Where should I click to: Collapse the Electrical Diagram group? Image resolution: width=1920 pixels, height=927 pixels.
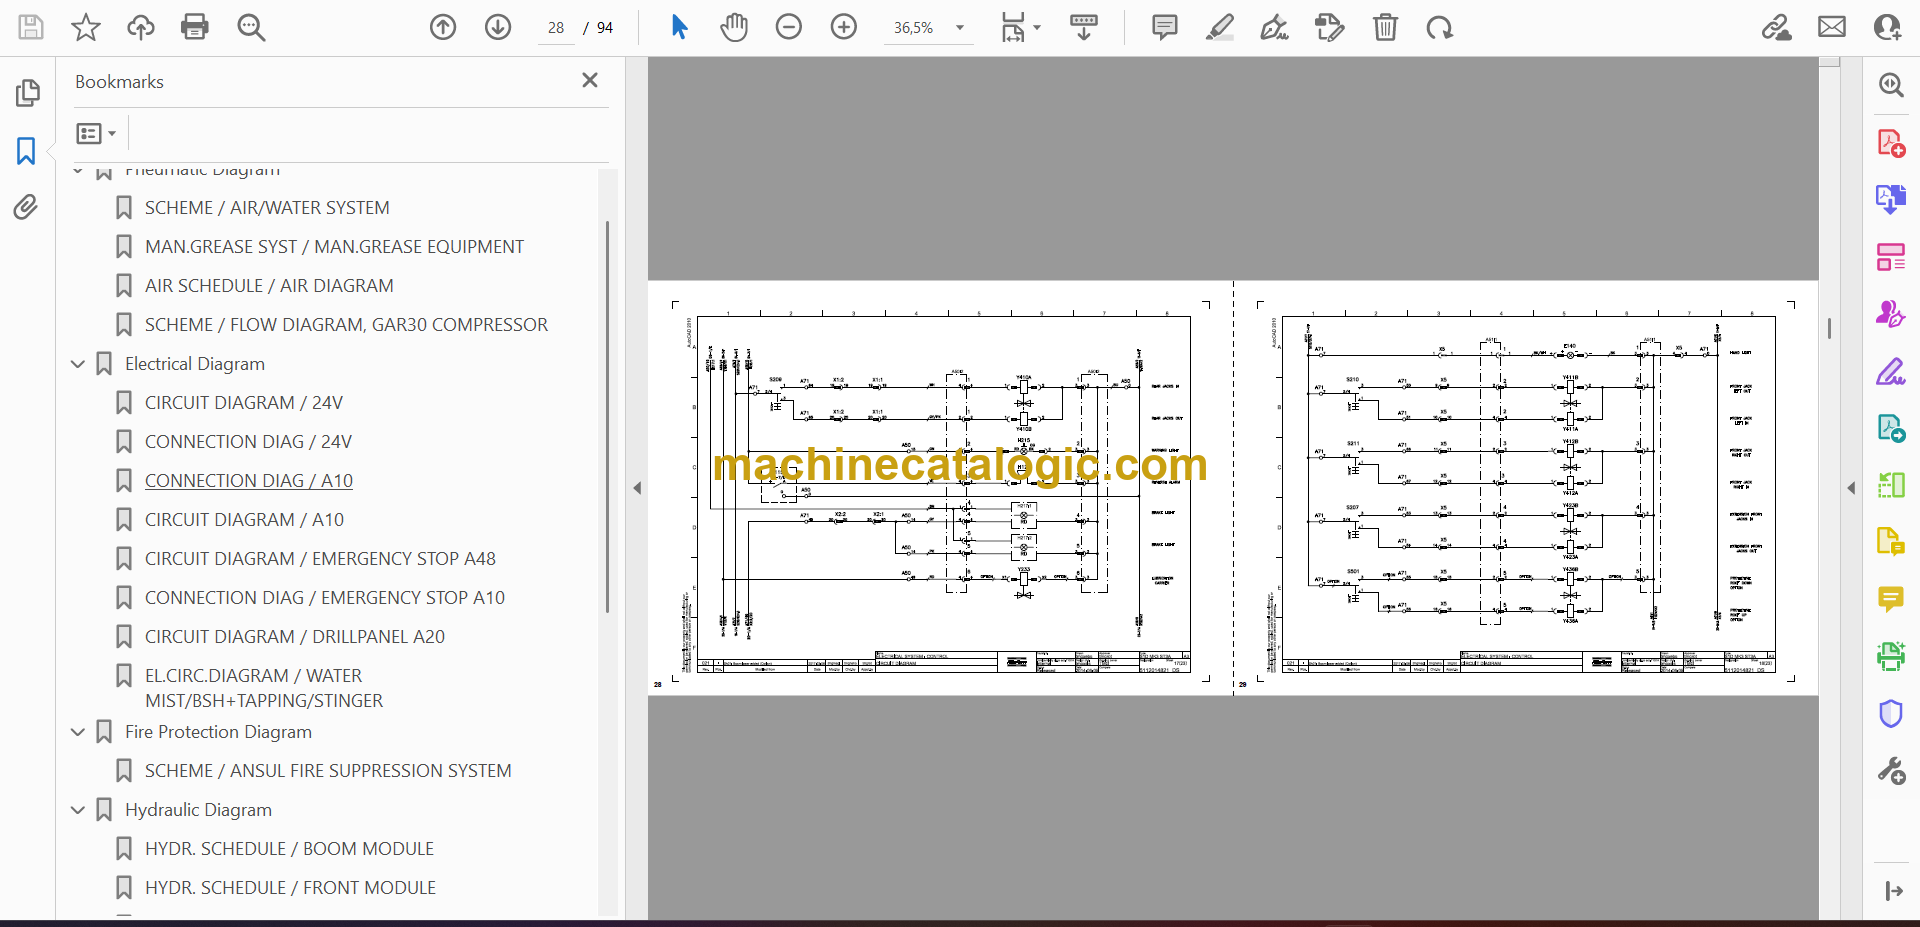point(78,364)
